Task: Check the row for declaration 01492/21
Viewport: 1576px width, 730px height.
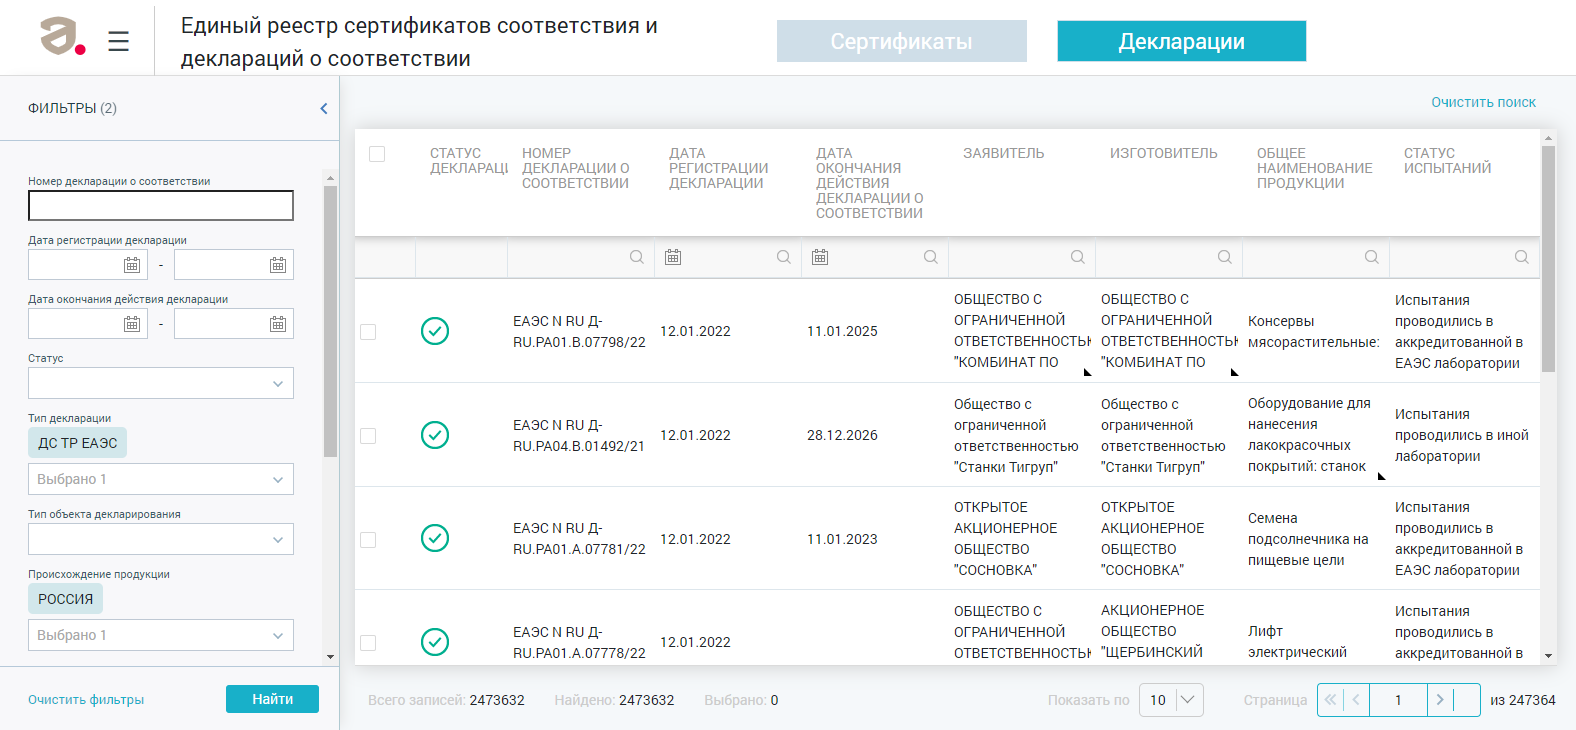Action: coord(368,436)
